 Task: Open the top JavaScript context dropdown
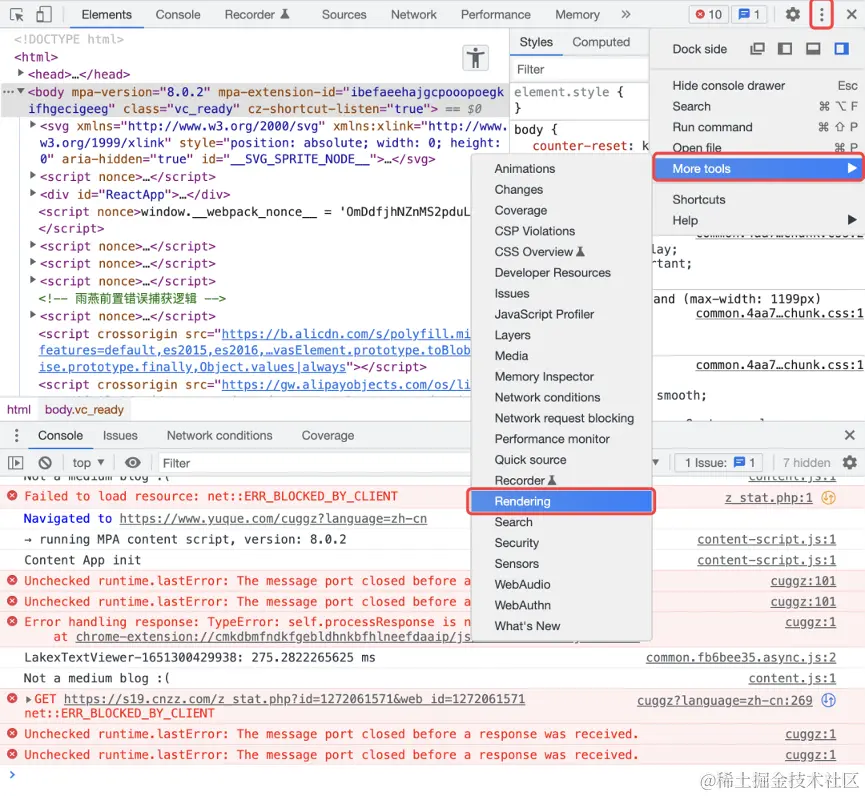click(x=88, y=463)
